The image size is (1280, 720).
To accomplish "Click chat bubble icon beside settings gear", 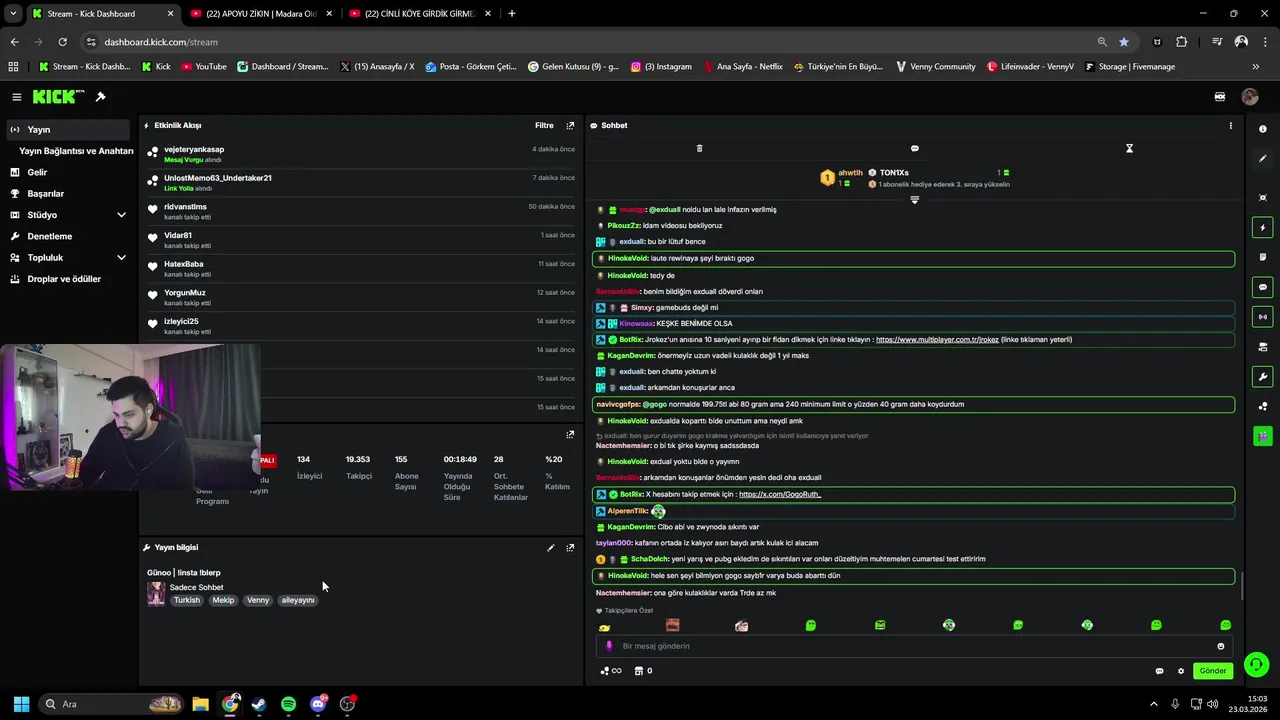I will 1159,671.
